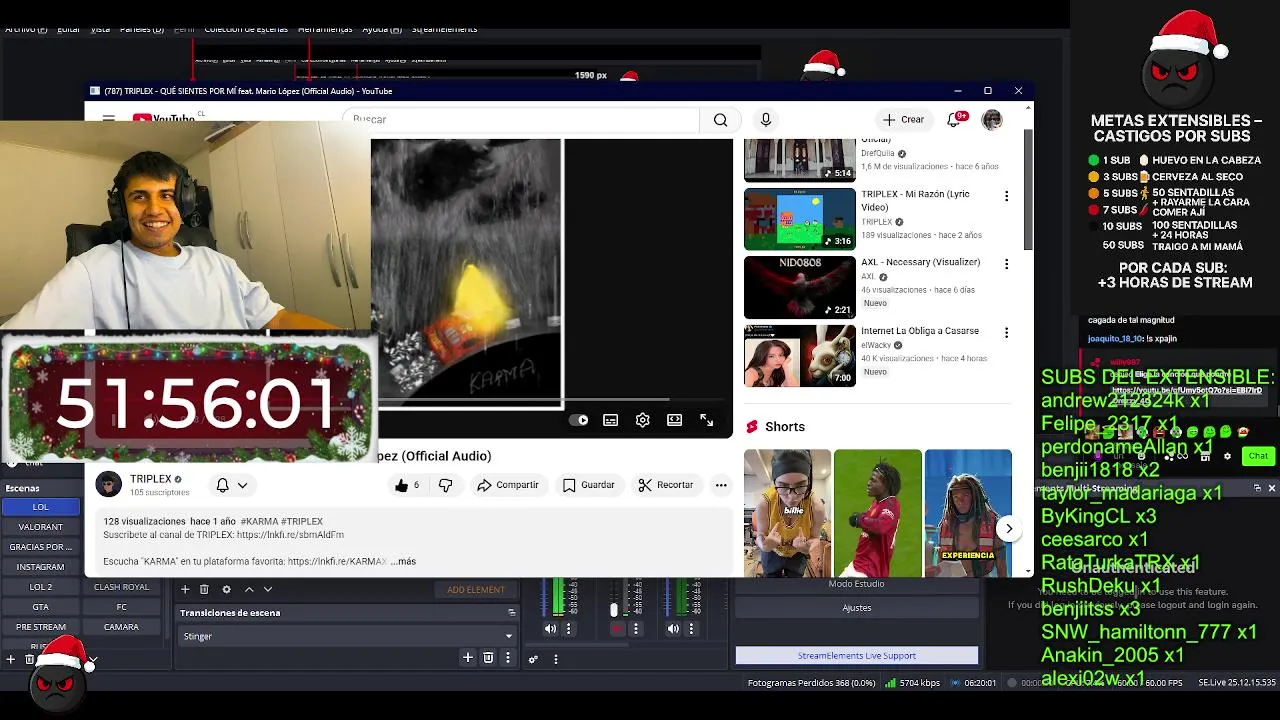
Task: Open the Ajustes button in OBS controls
Action: (857, 607)
